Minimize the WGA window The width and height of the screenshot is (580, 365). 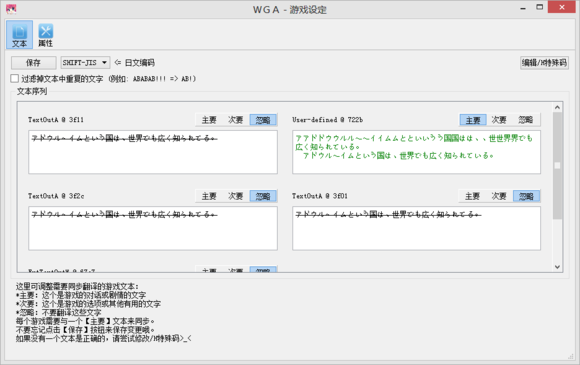point(523,8)
